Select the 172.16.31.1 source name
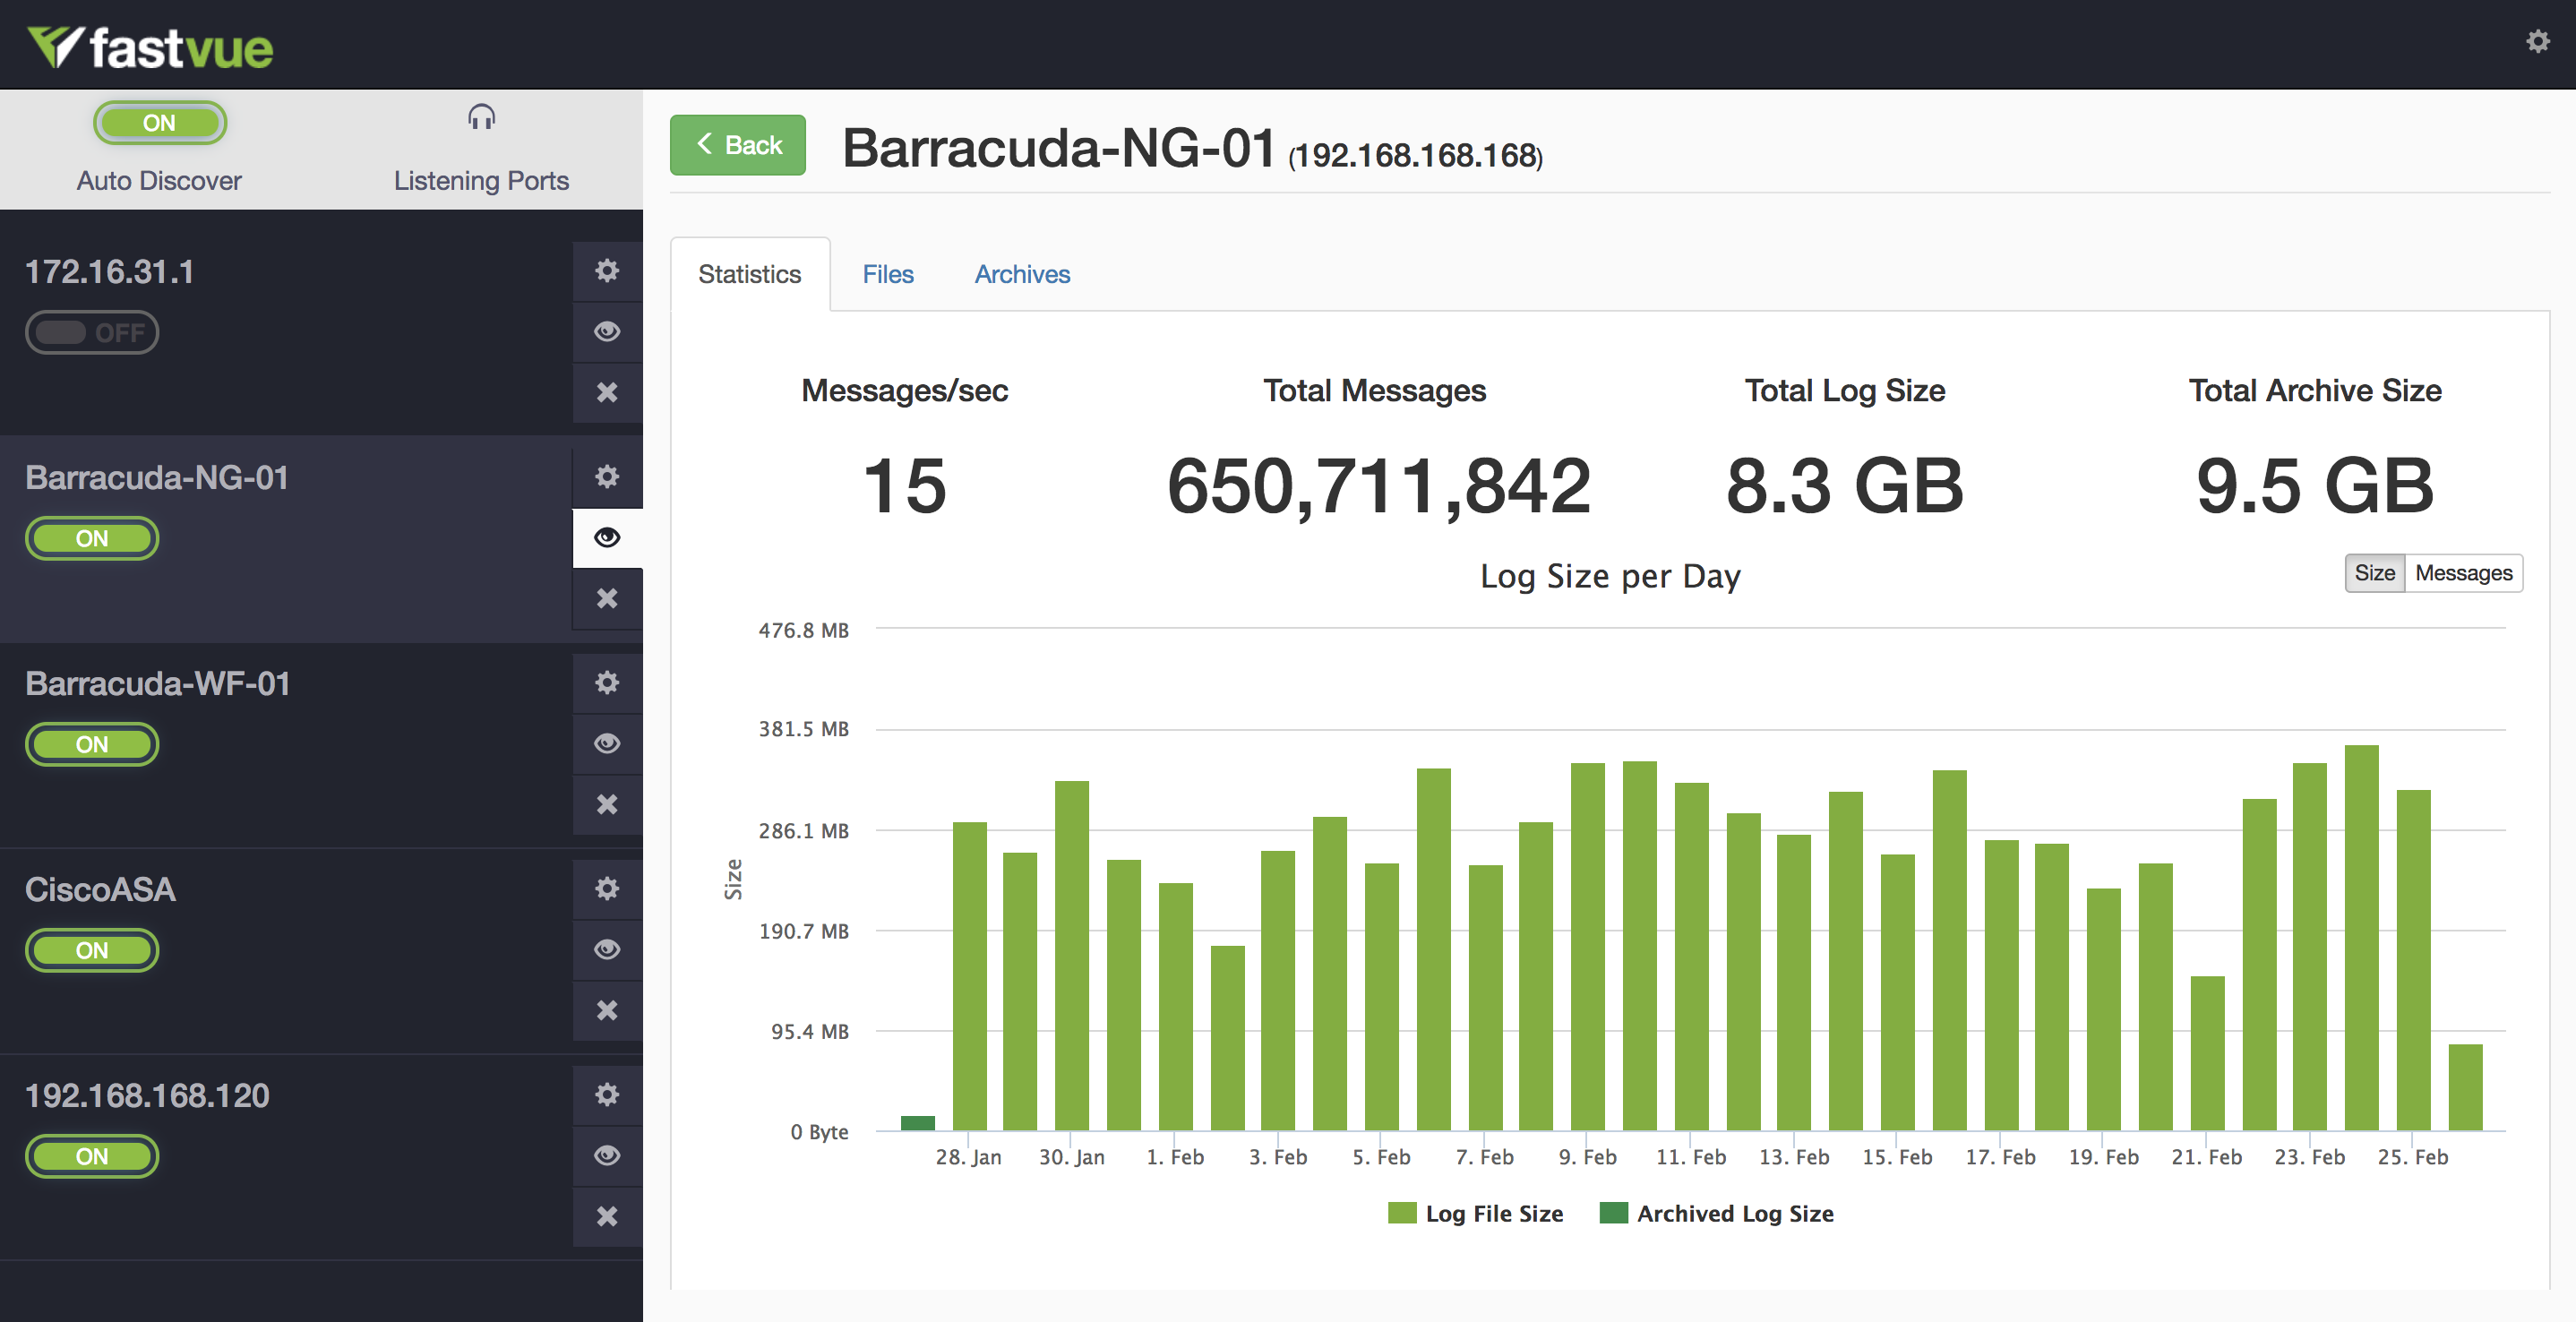This screenshot has width=2576, height=1322. pos(109,271)
